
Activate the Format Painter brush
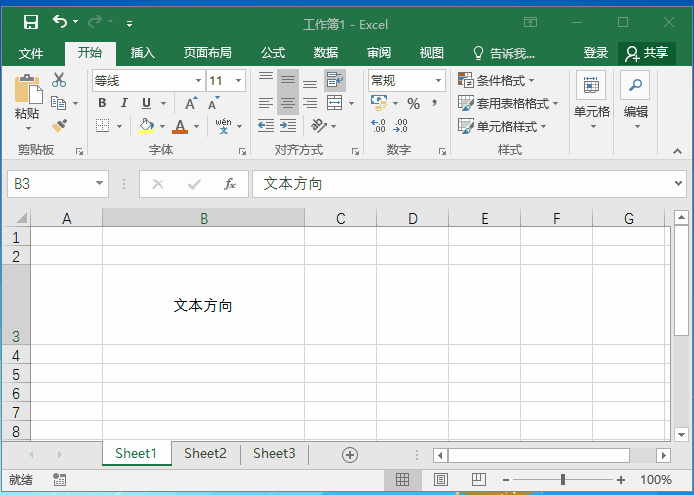point(59,126)
